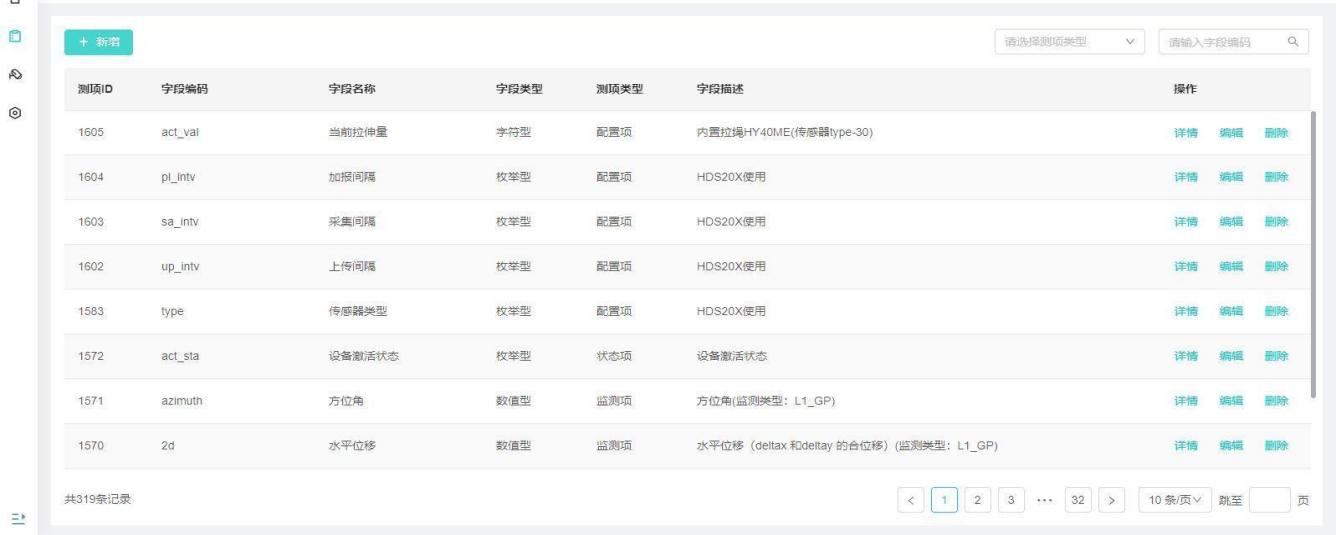Open 详情 for the act_val row
The width and height of the screenshot is (1336, 535).
click(1185, 133)
